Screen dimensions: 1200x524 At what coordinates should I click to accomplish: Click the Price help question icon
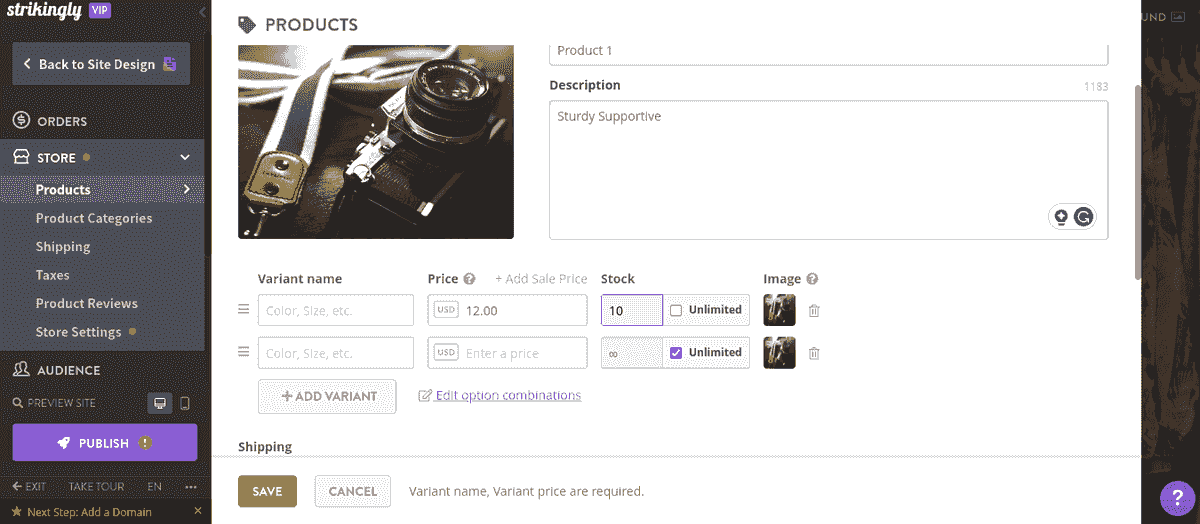click(x=469, y=279)
